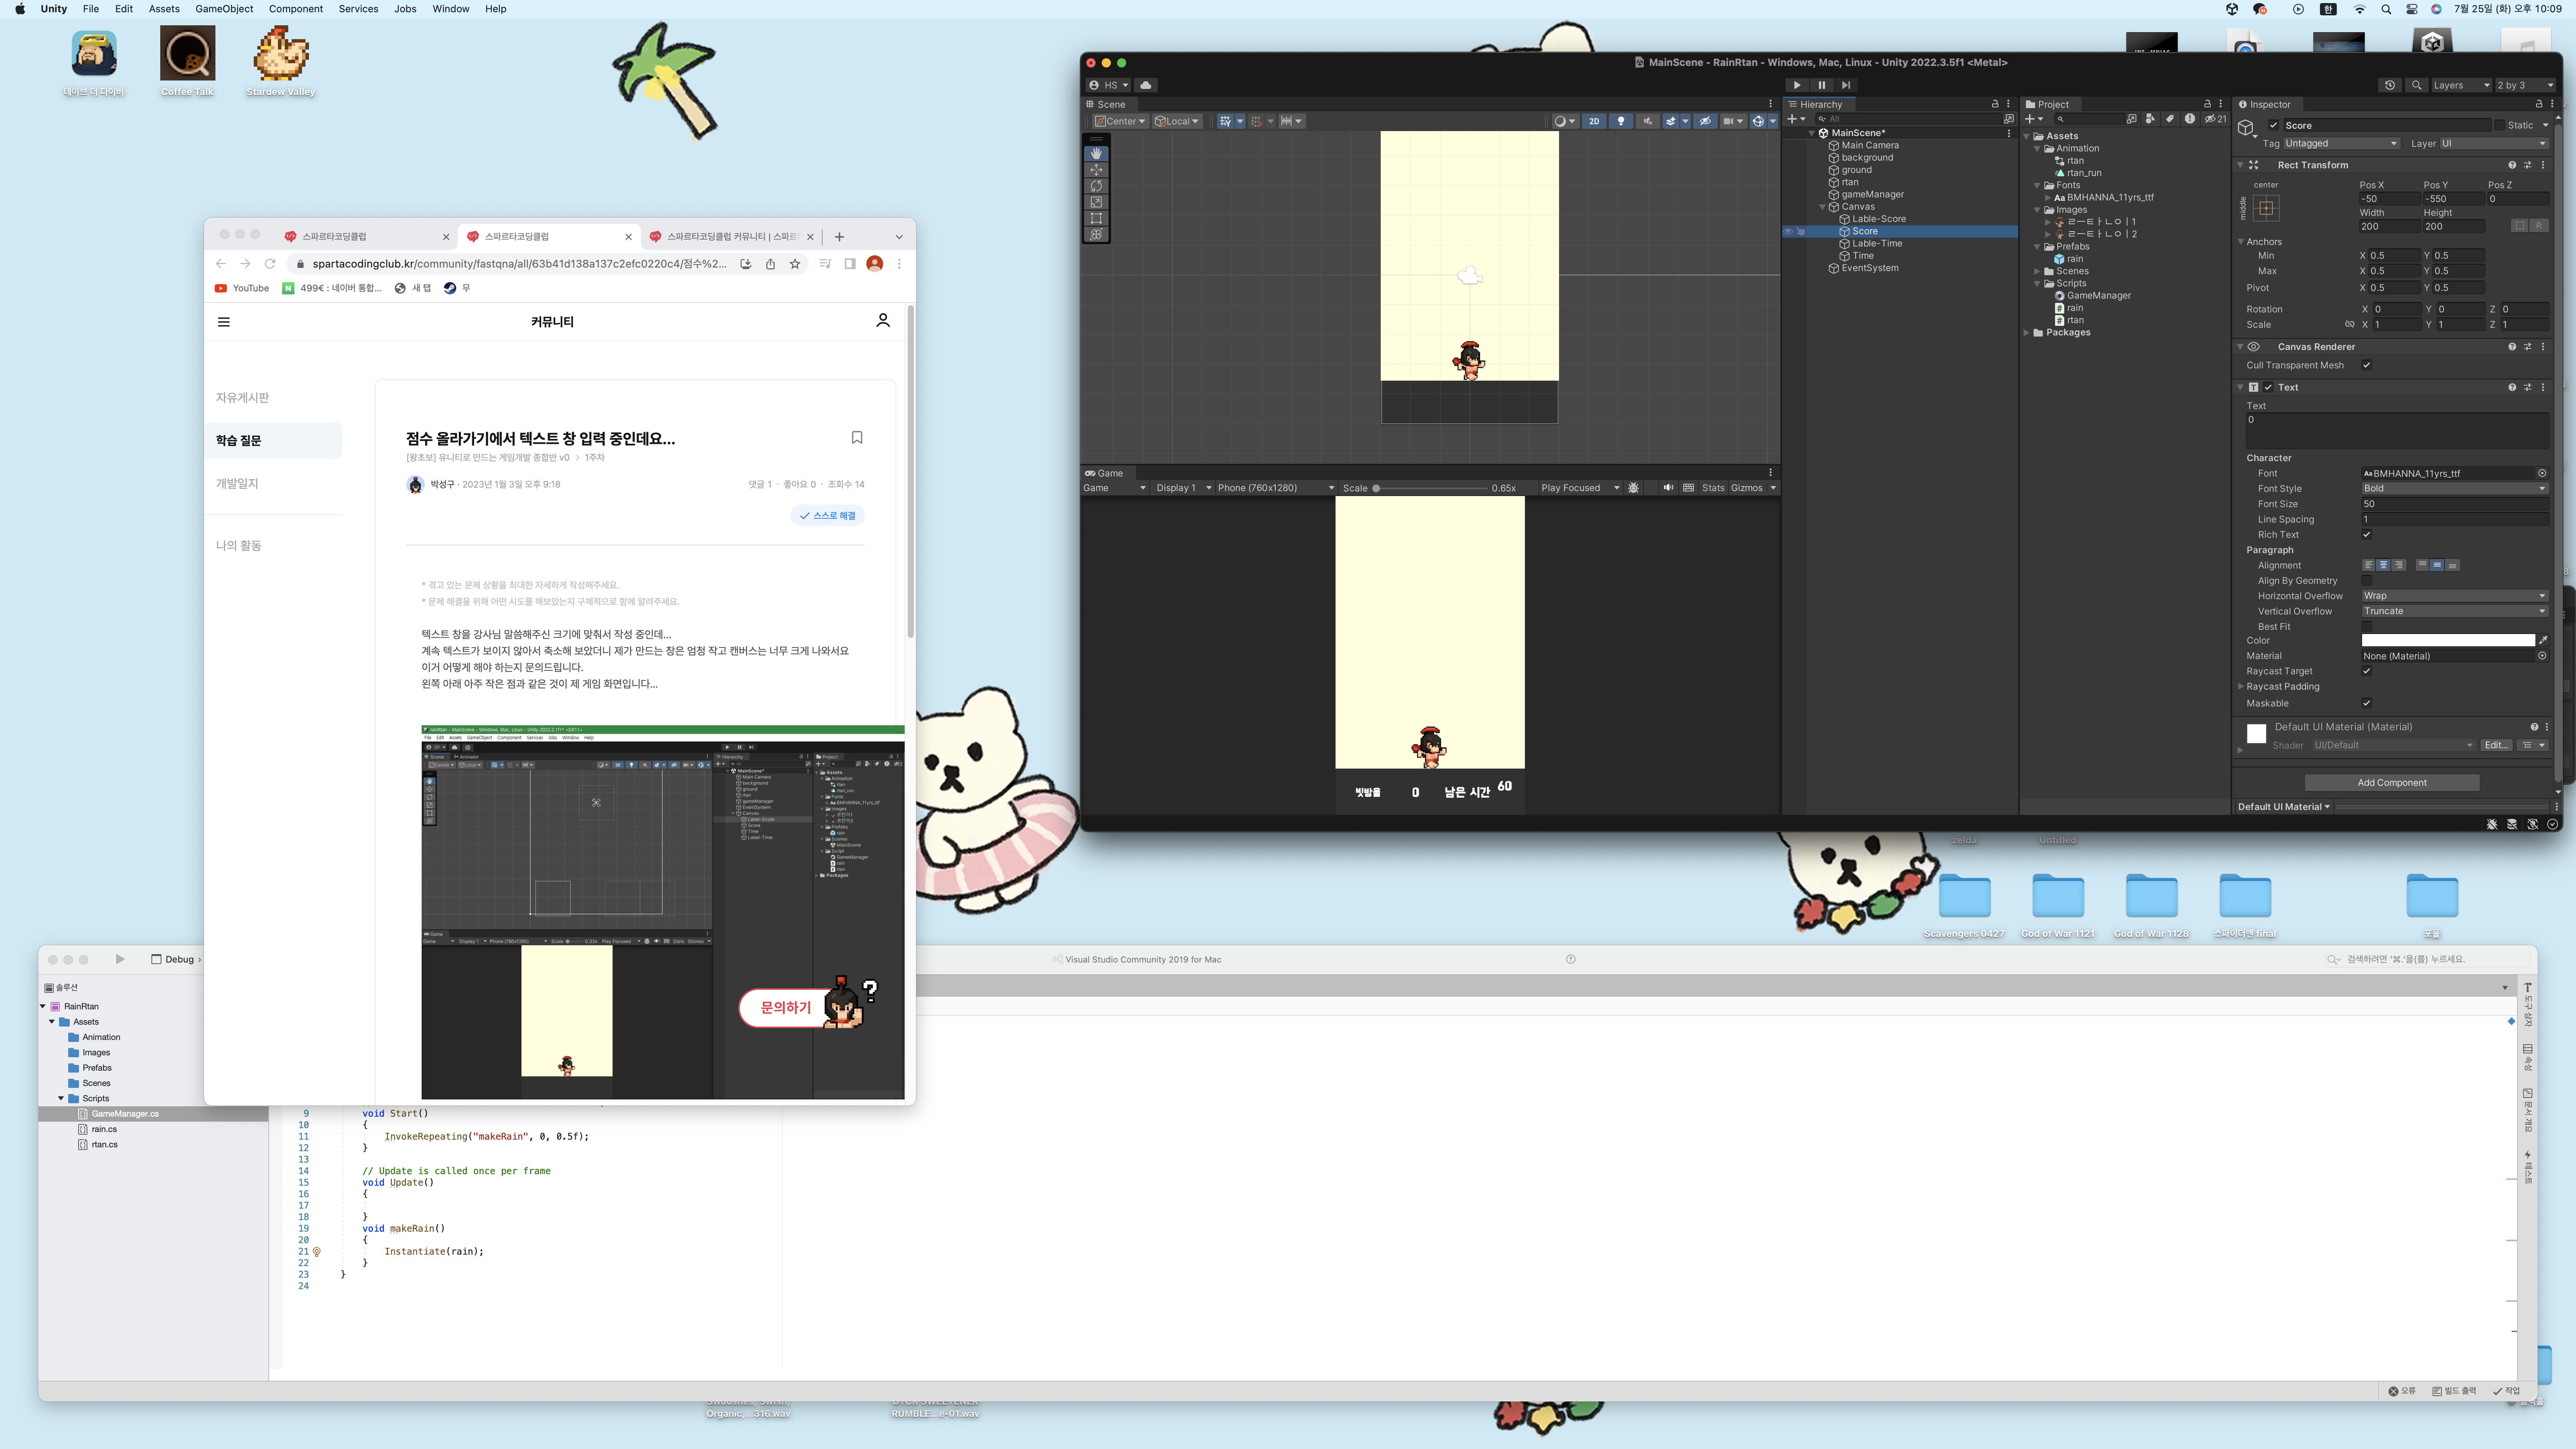Click the Text Color white swatch
The width and height of the screenshot is (2576, 1449).
2448,640
